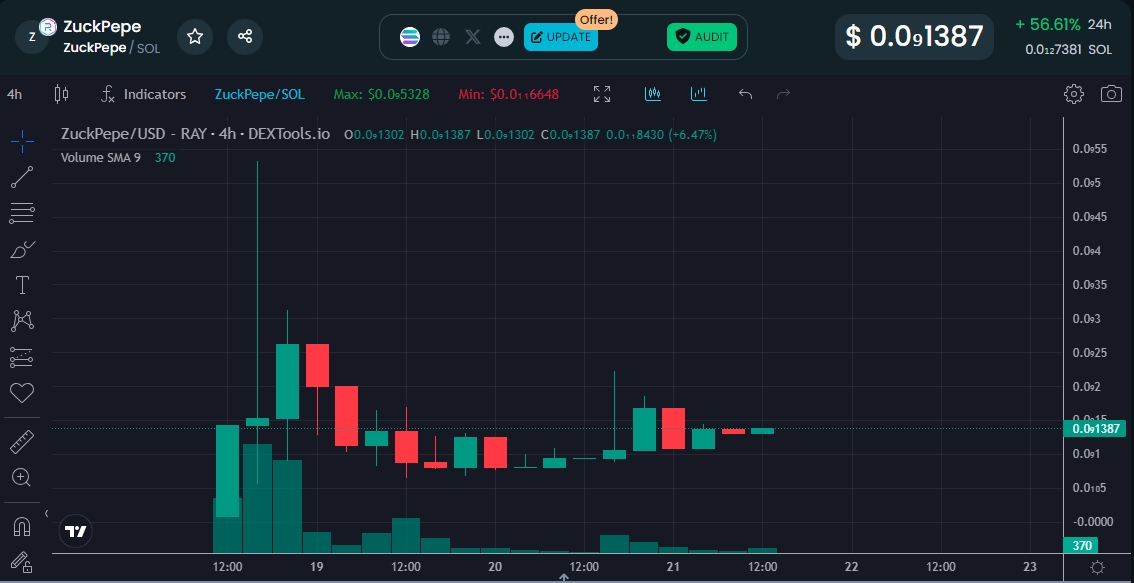Toggle the bar chart price/marketcap icon
The height and width of the screenshot is (583, 1134).
(699, 94)
